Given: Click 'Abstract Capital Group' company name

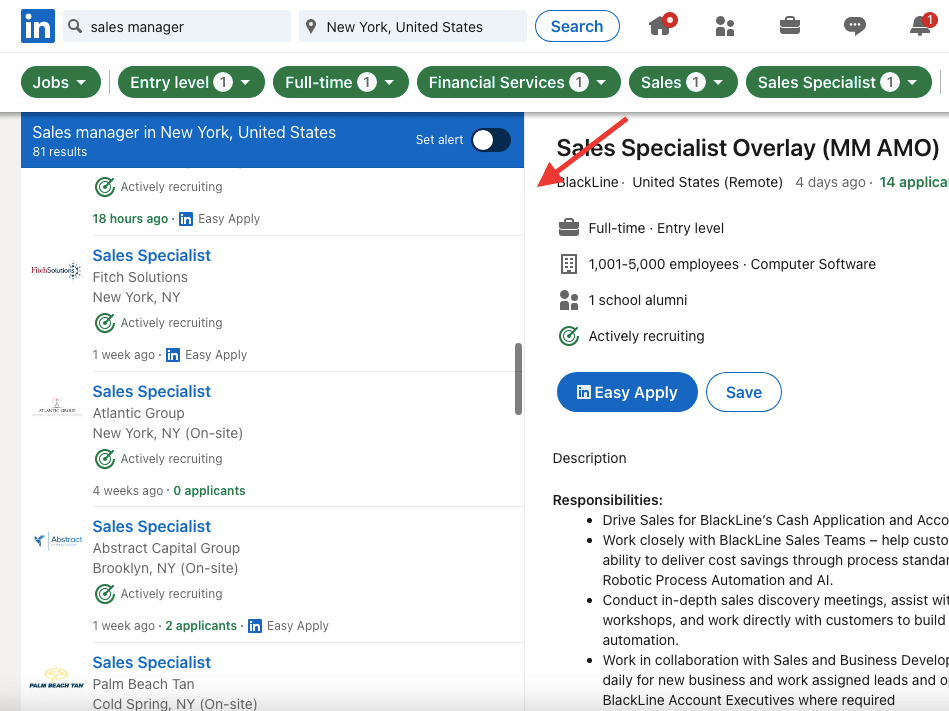Looking at the screenshot, I should (x=166, y=548).
